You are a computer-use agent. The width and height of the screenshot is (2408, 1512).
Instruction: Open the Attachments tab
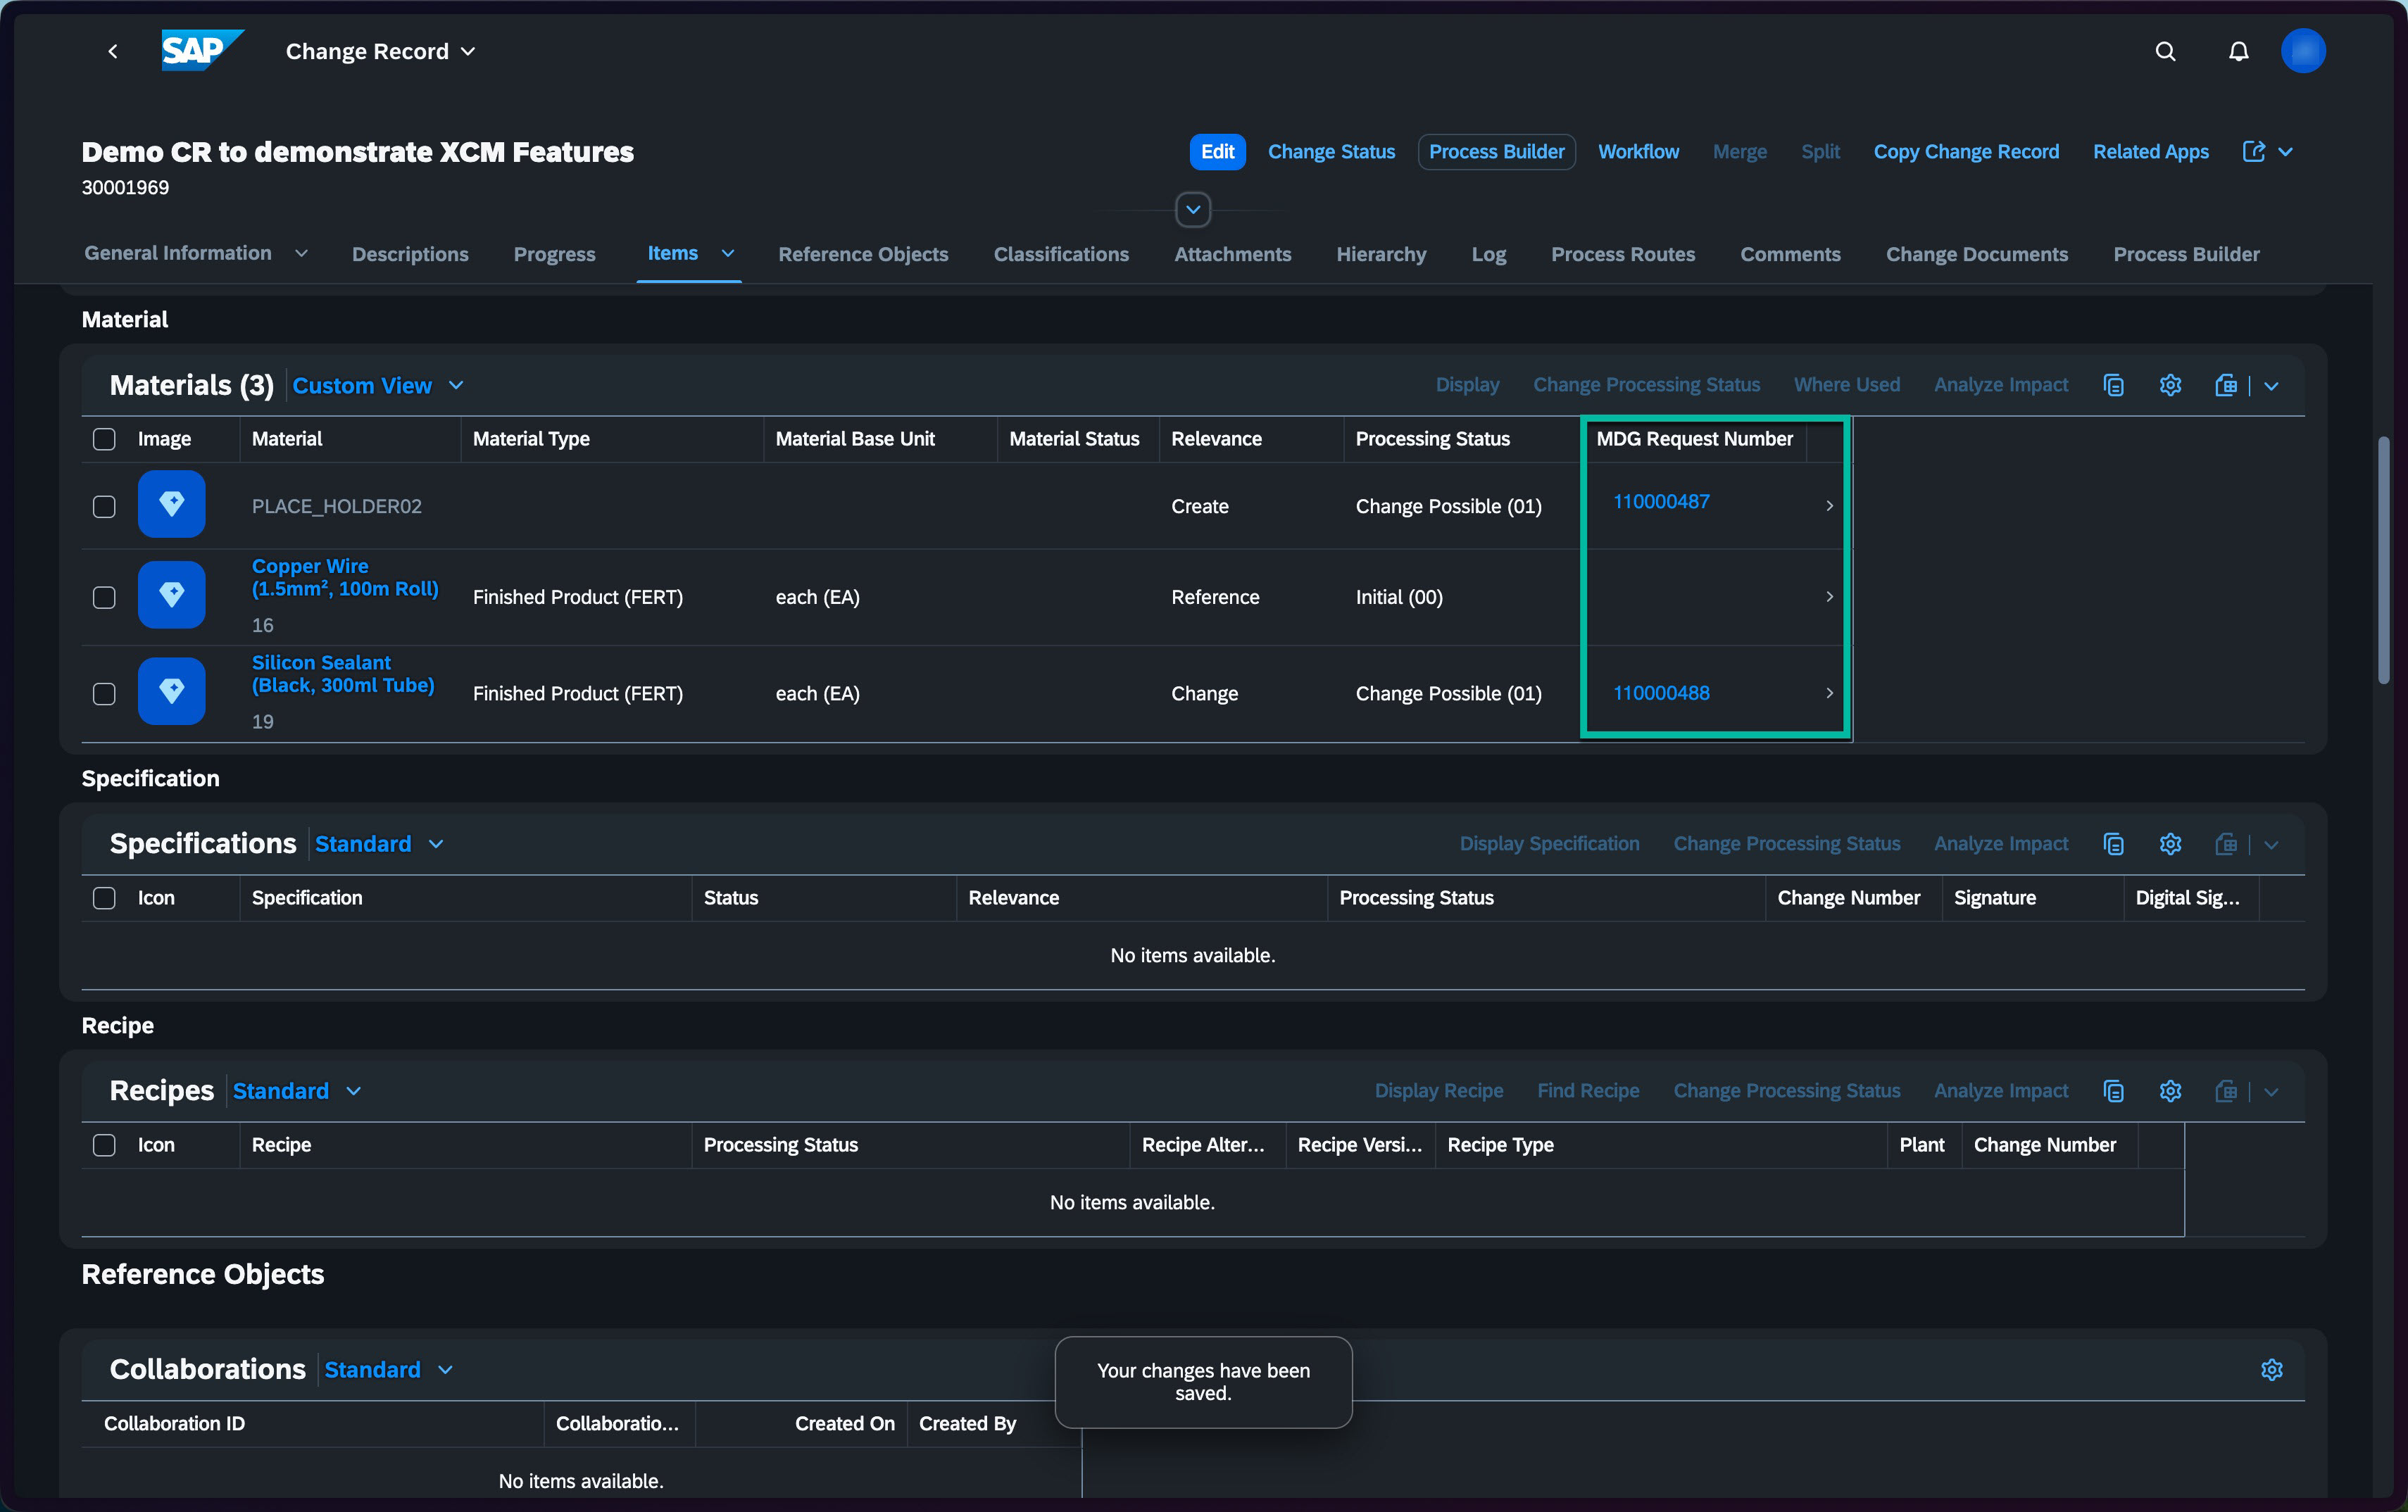pyautogui.click(x=1232, y=254)
